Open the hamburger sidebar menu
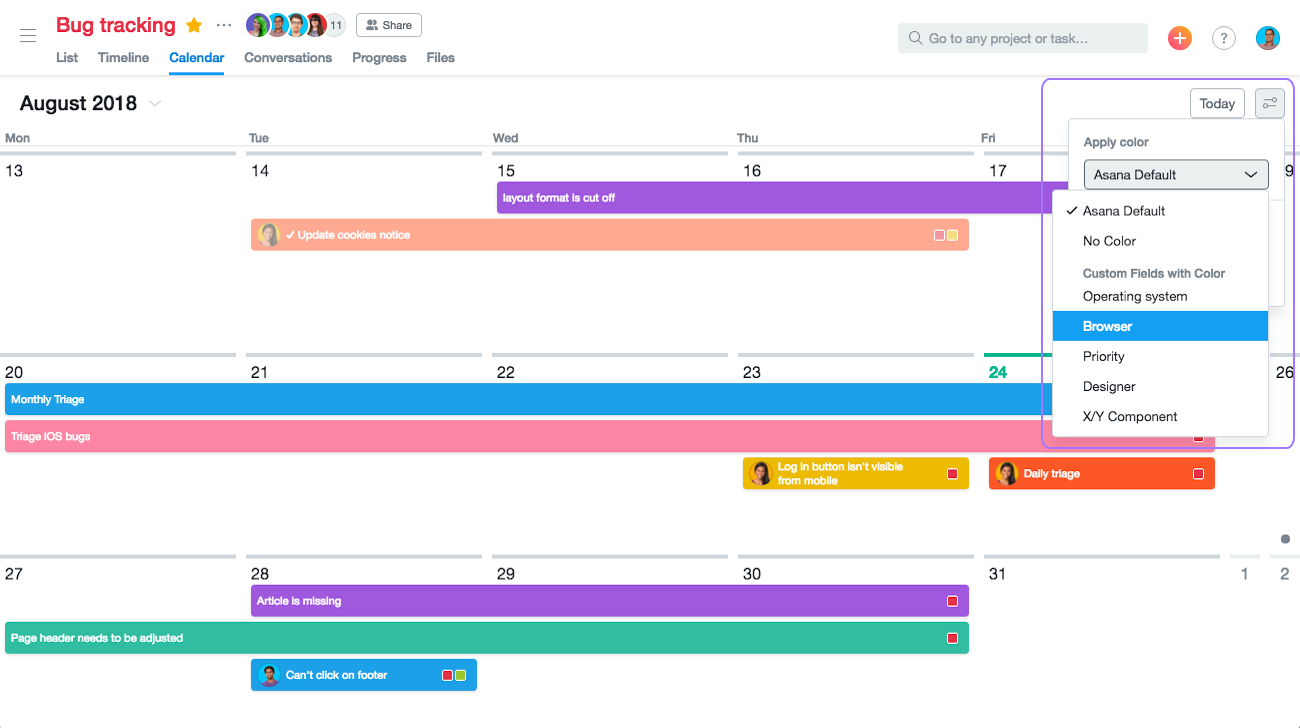The height and width of the screenshot is (728, 1300). [x=28, y=36]
